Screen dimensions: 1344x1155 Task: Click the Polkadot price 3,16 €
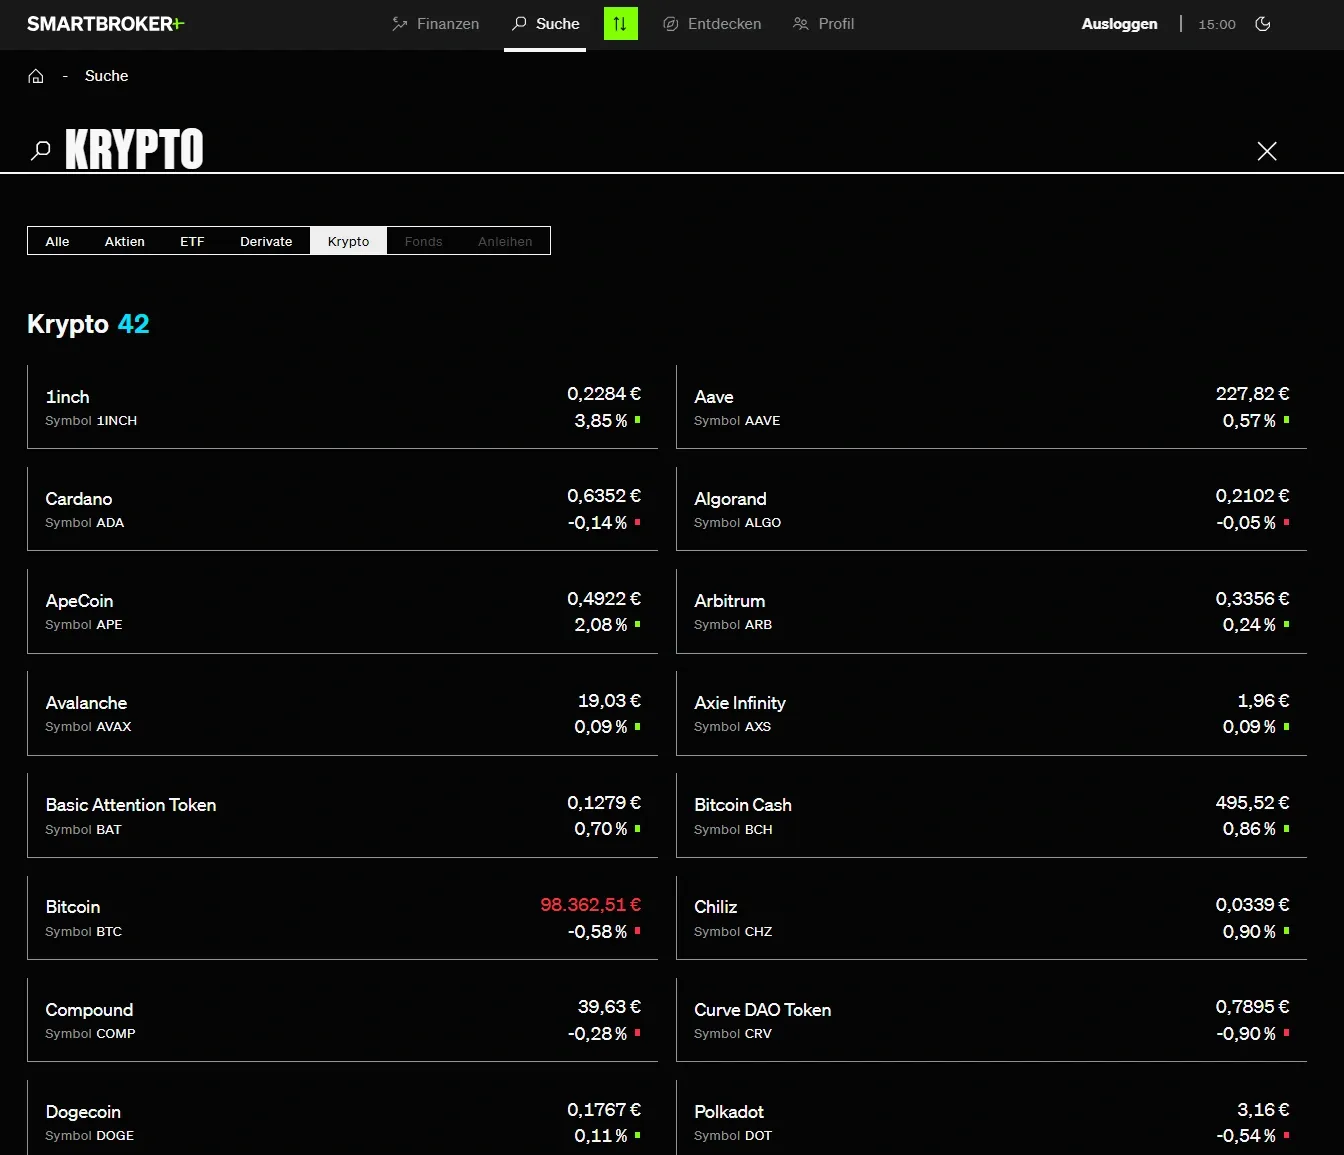coord(1263,1110)
